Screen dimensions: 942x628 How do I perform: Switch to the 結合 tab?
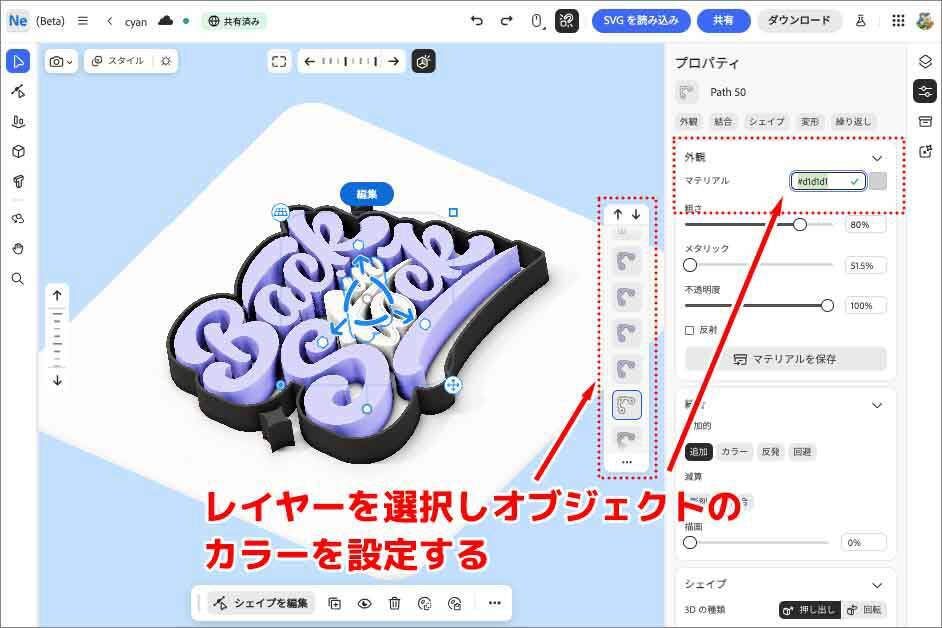point(722,121)
